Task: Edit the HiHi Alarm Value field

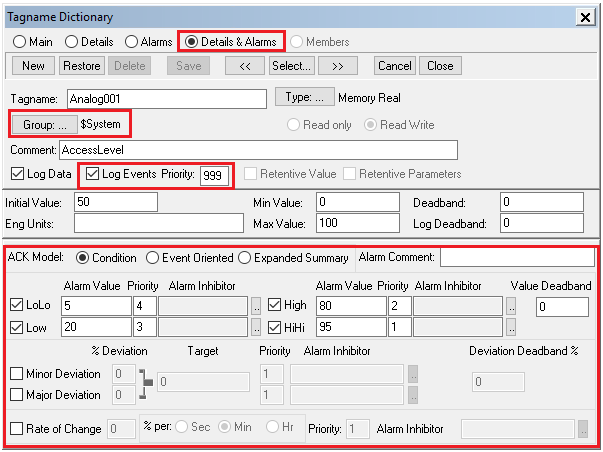Action: [x=351, y=327]
